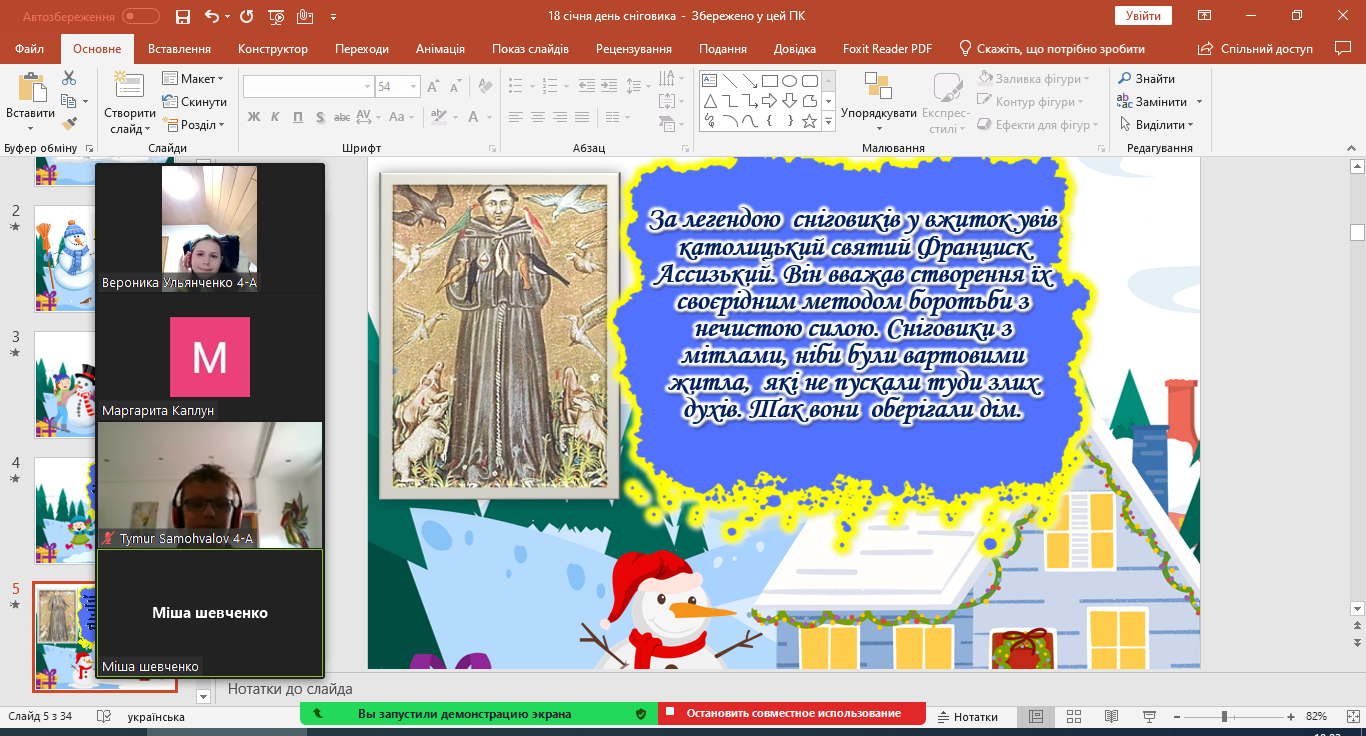Select the rectangle shape in the shapes gallery
The height and width of the screenshot is (736, 1366).
pos(769,81)
